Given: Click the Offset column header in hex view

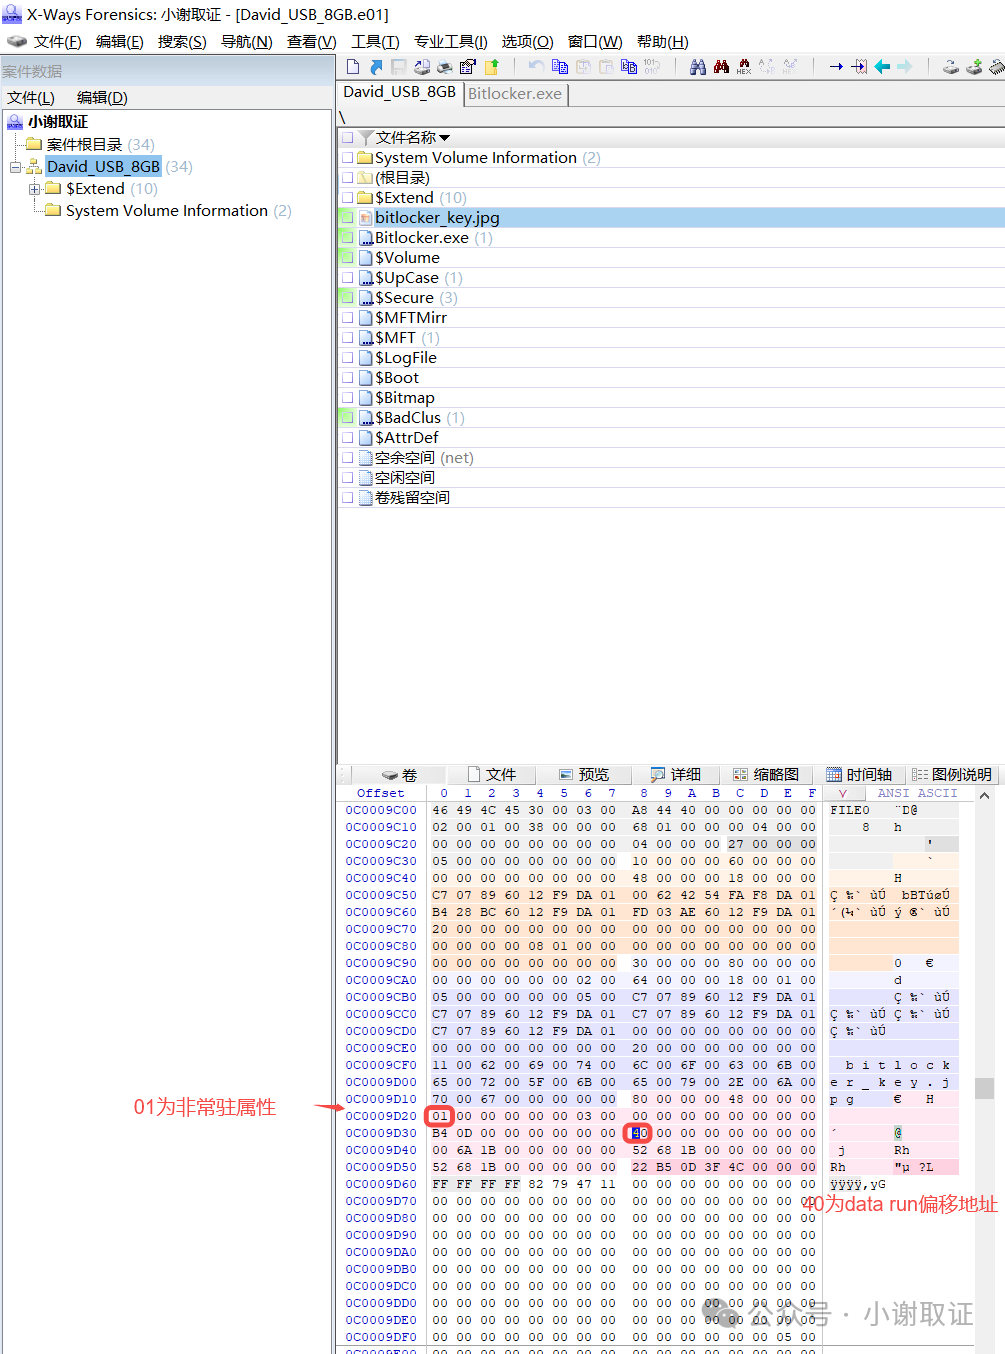Looking at the screenshot, I should tap(381, 793).
